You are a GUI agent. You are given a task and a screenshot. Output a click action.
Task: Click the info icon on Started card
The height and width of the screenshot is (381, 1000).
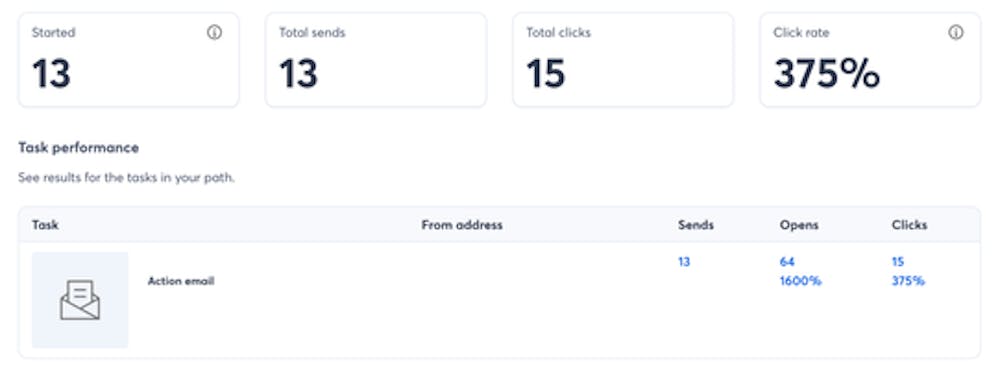coord(214,33)
